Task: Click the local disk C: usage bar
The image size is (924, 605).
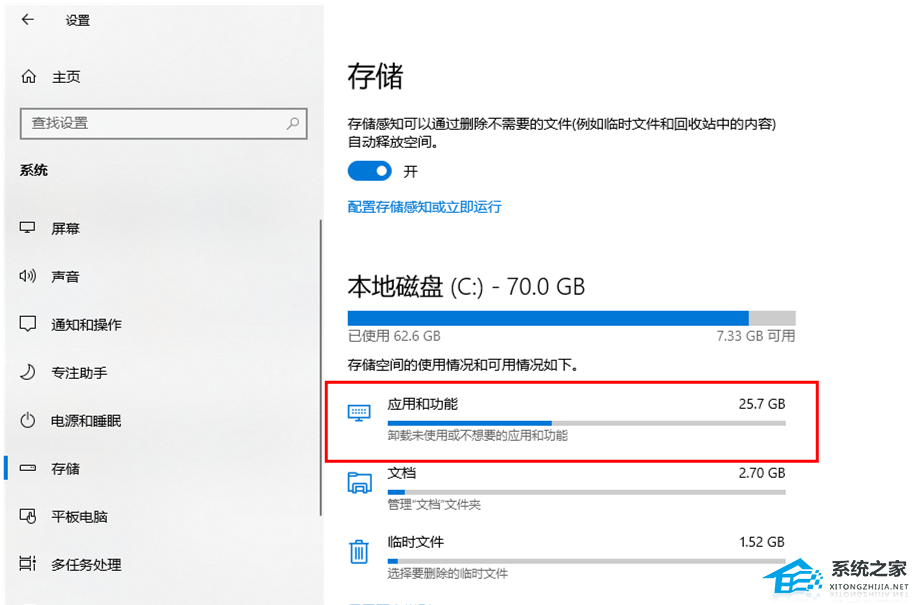Action: (571, 317)
